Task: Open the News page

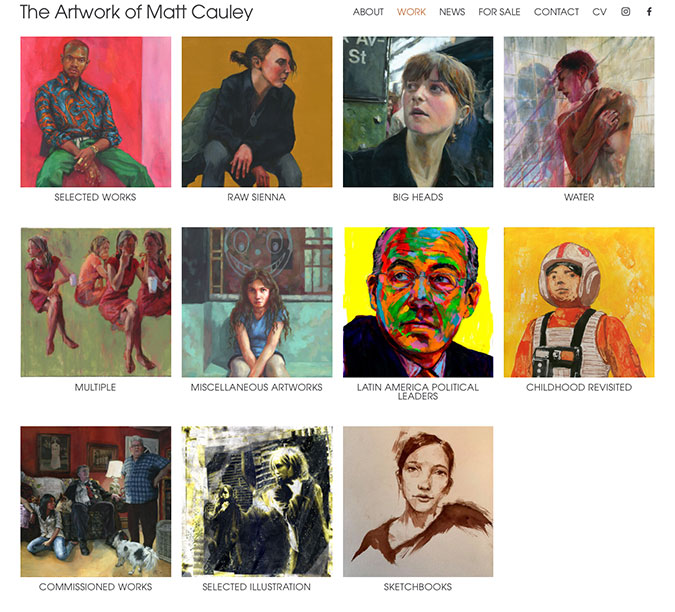Action: click(452, 12)
